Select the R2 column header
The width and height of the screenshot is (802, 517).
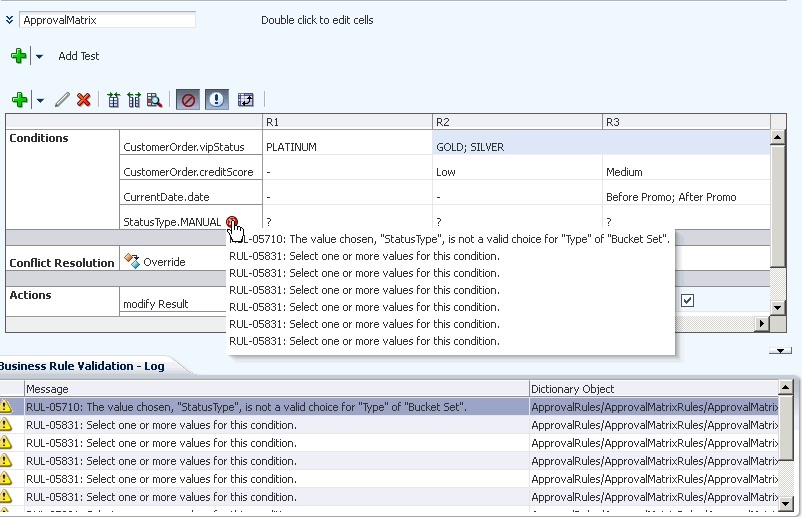tap(517, 122)
